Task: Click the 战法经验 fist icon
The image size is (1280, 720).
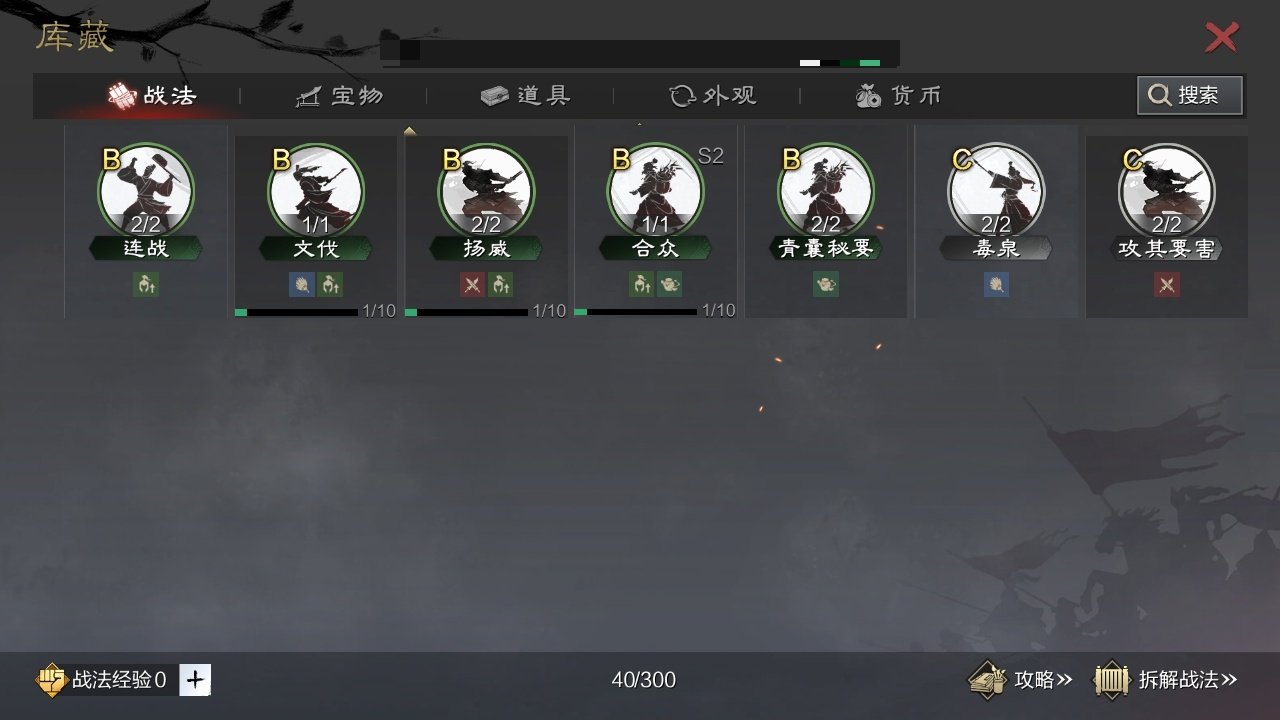Action: tap(51, 680)
